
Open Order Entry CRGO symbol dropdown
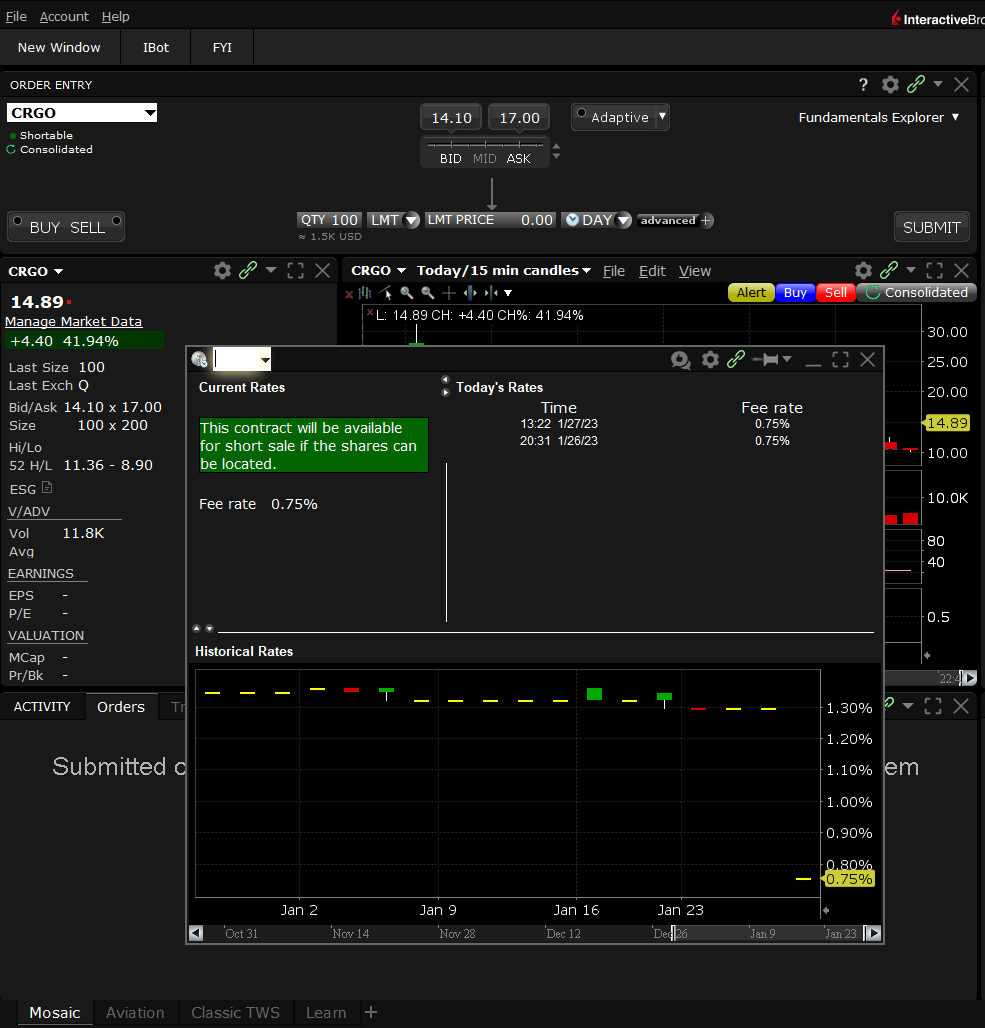(x=150, y=113)
